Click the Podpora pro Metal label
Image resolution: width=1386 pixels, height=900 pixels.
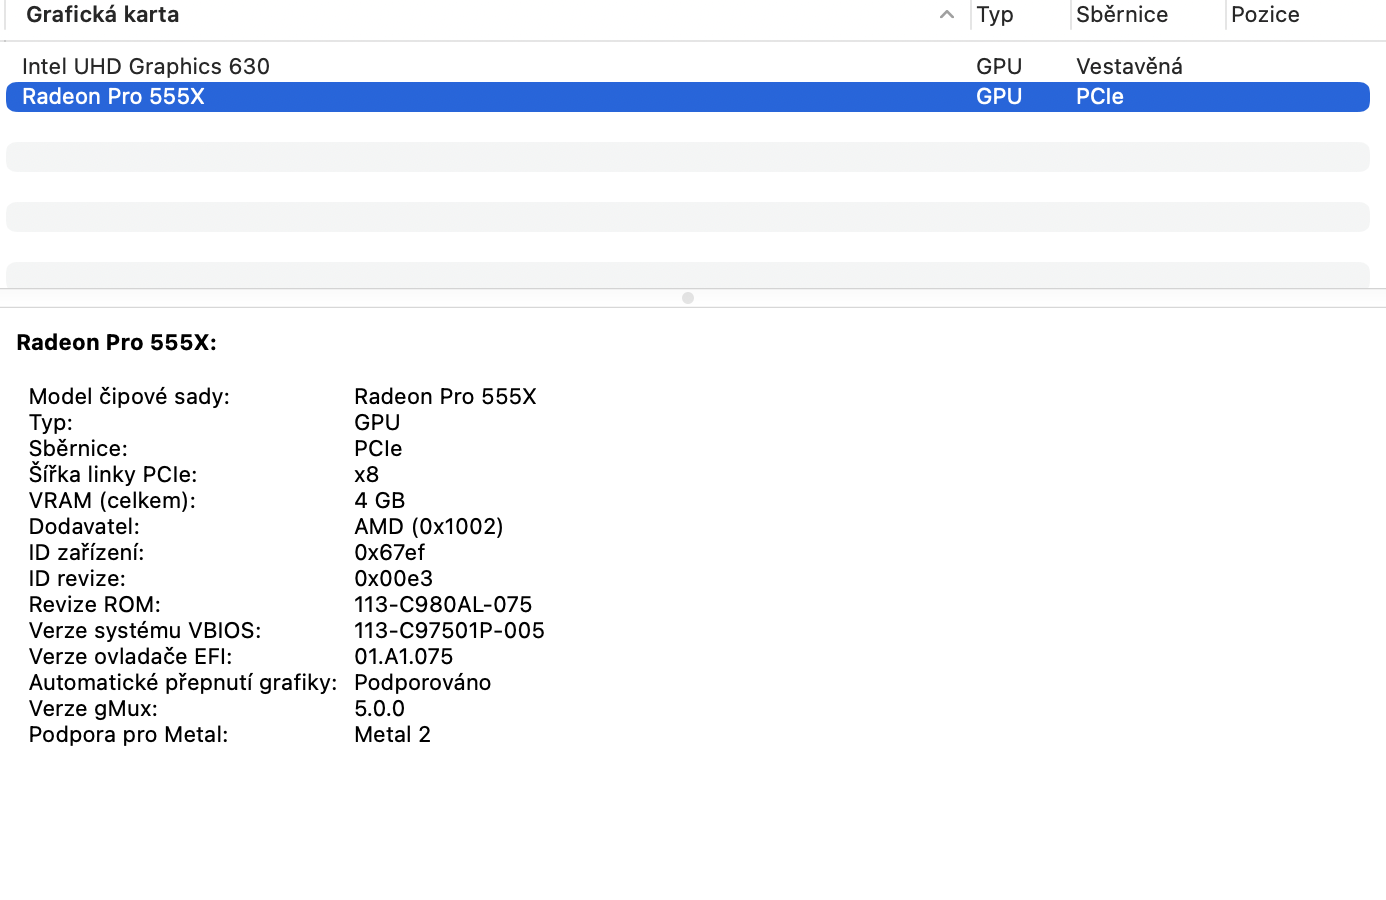128,735
